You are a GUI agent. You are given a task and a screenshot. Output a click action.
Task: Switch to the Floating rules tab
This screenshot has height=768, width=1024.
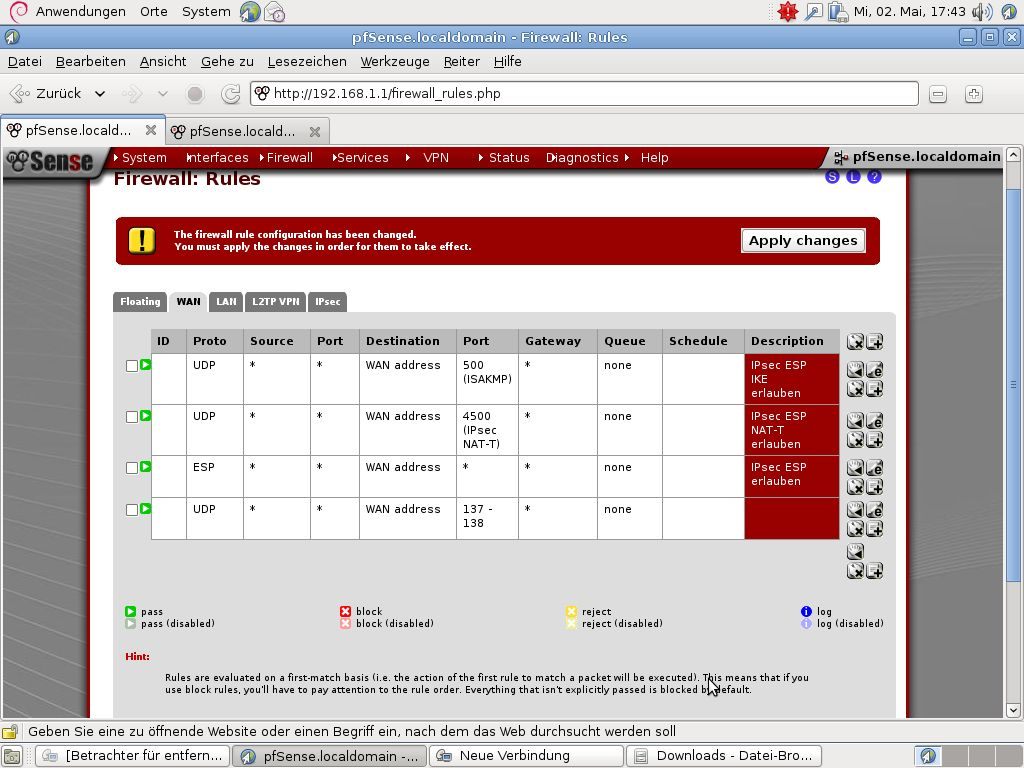(x=140, y=302)
